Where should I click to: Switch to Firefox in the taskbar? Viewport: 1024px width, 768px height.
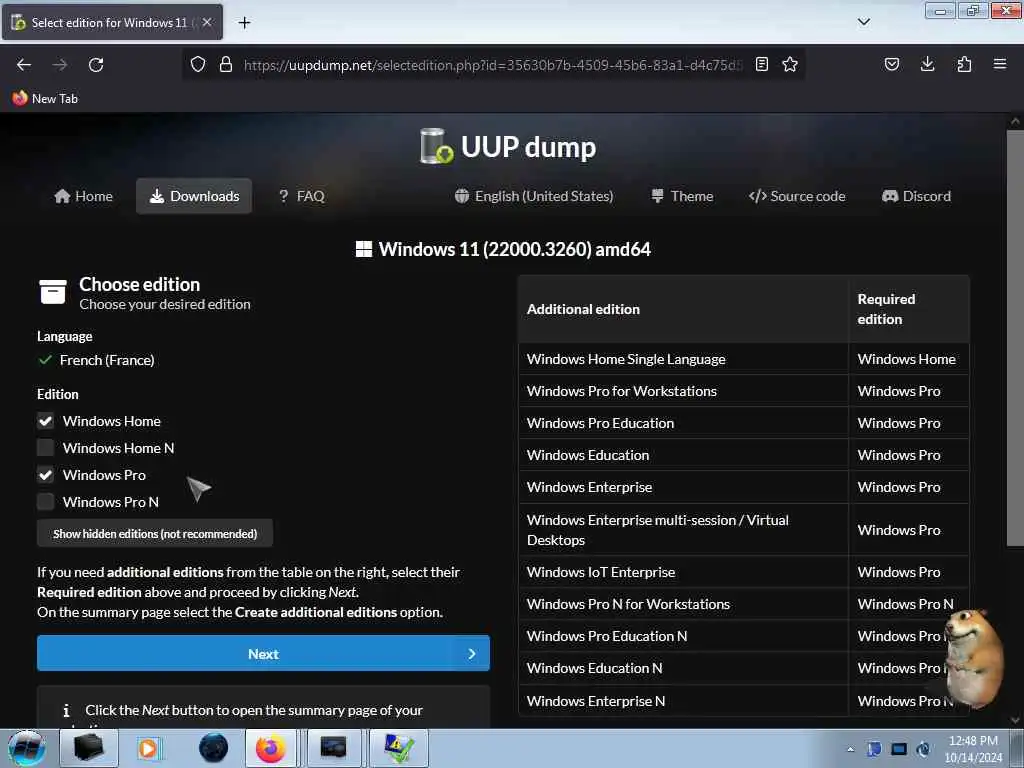(x=270, y=748)
